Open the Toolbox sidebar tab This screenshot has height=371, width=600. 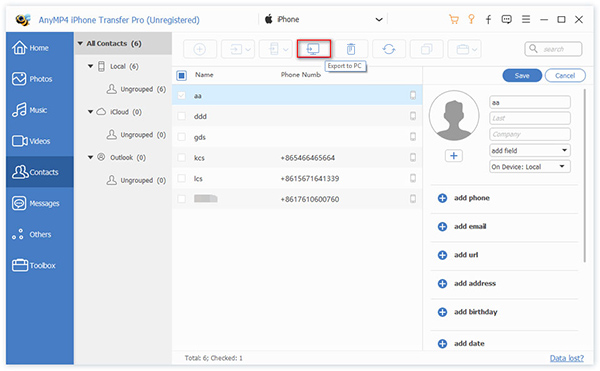pos(39,265)
